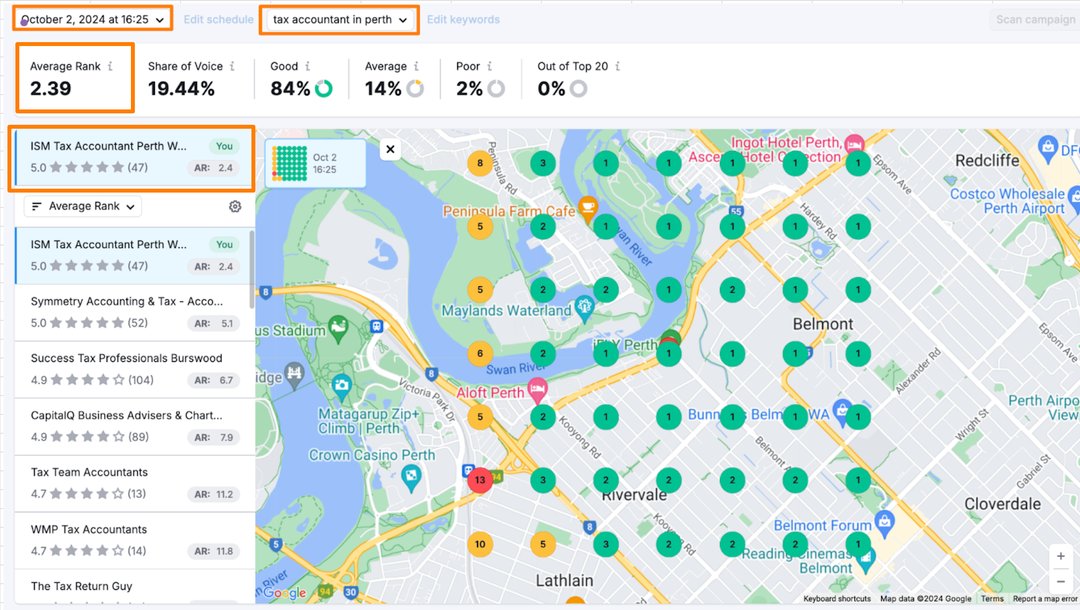Click the Good 84% donut chart

coord(324,89)
